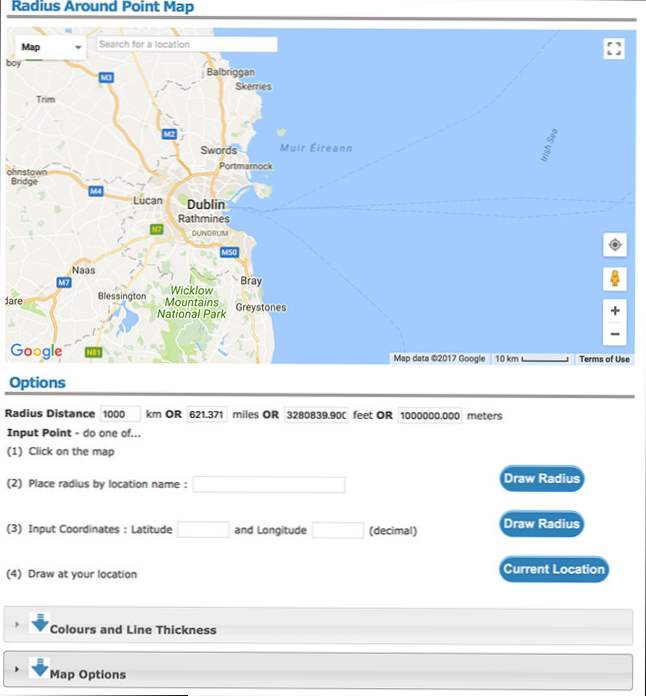
Task: Toggle fullscreen view of the map
Action: (x=614, y=48)
